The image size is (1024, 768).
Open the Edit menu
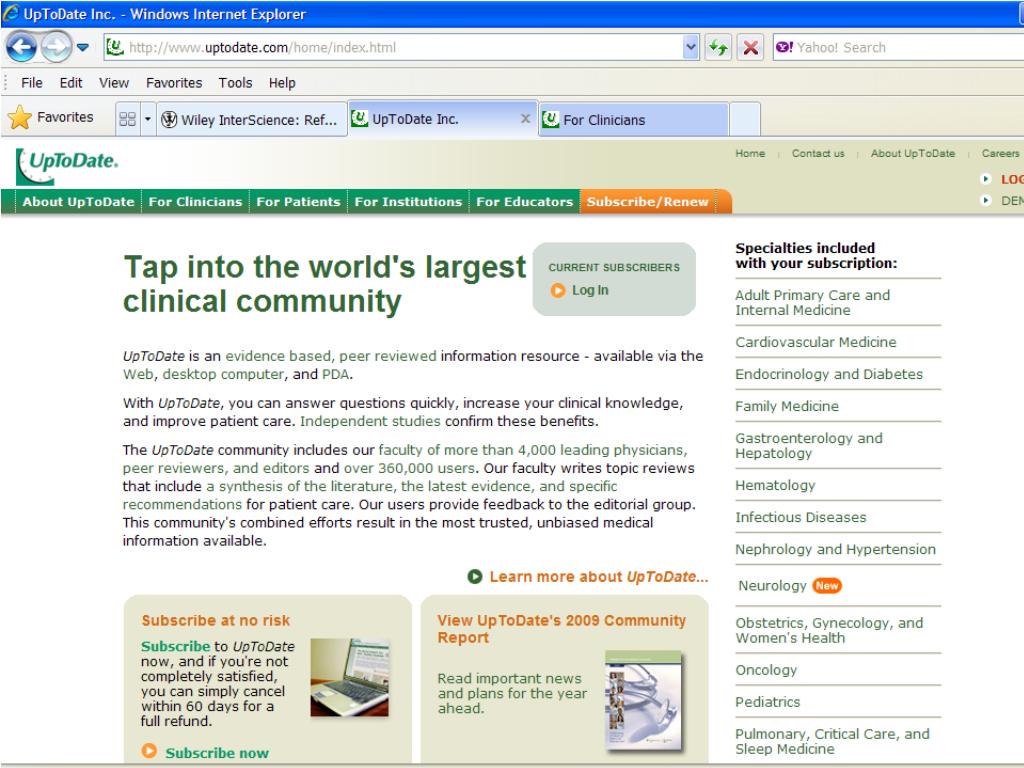71,83
